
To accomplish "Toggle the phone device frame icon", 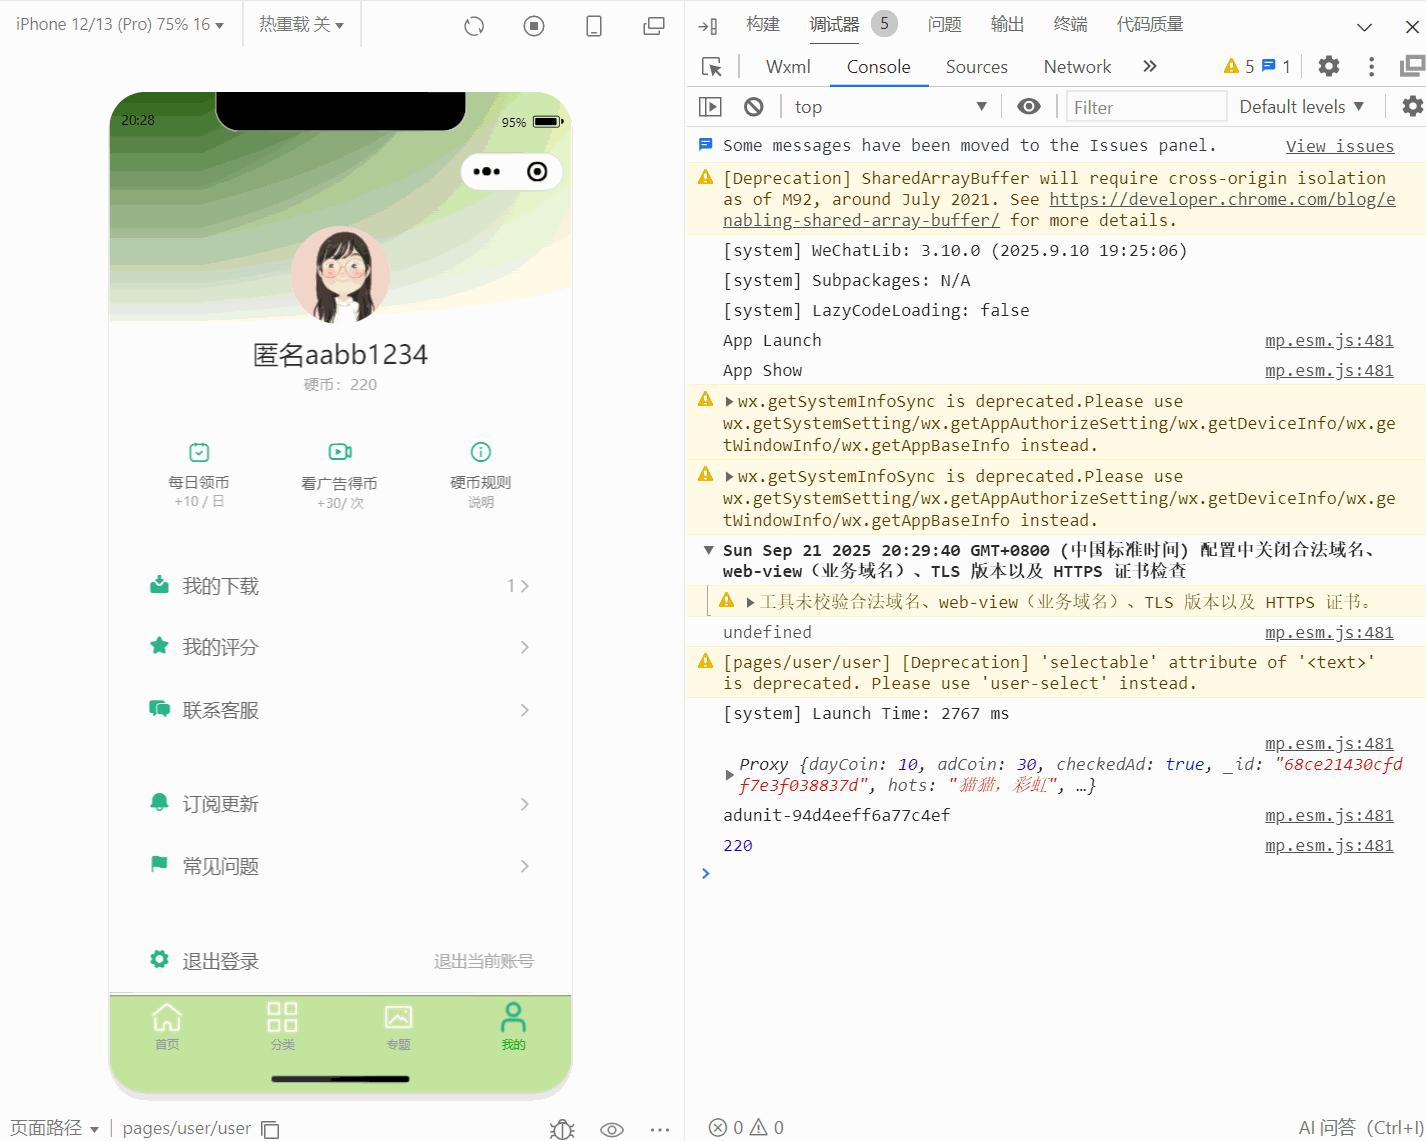I will tap(594, 26).
